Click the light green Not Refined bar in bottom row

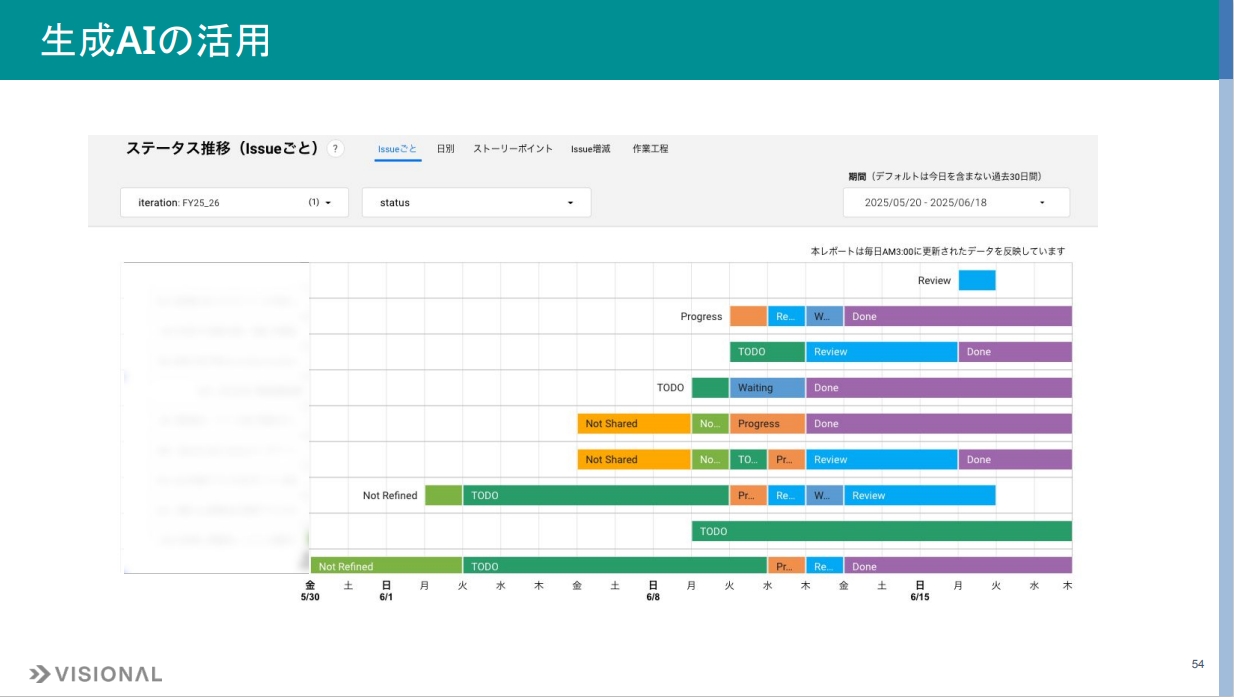pyautogui.click(x=386, y=566)
